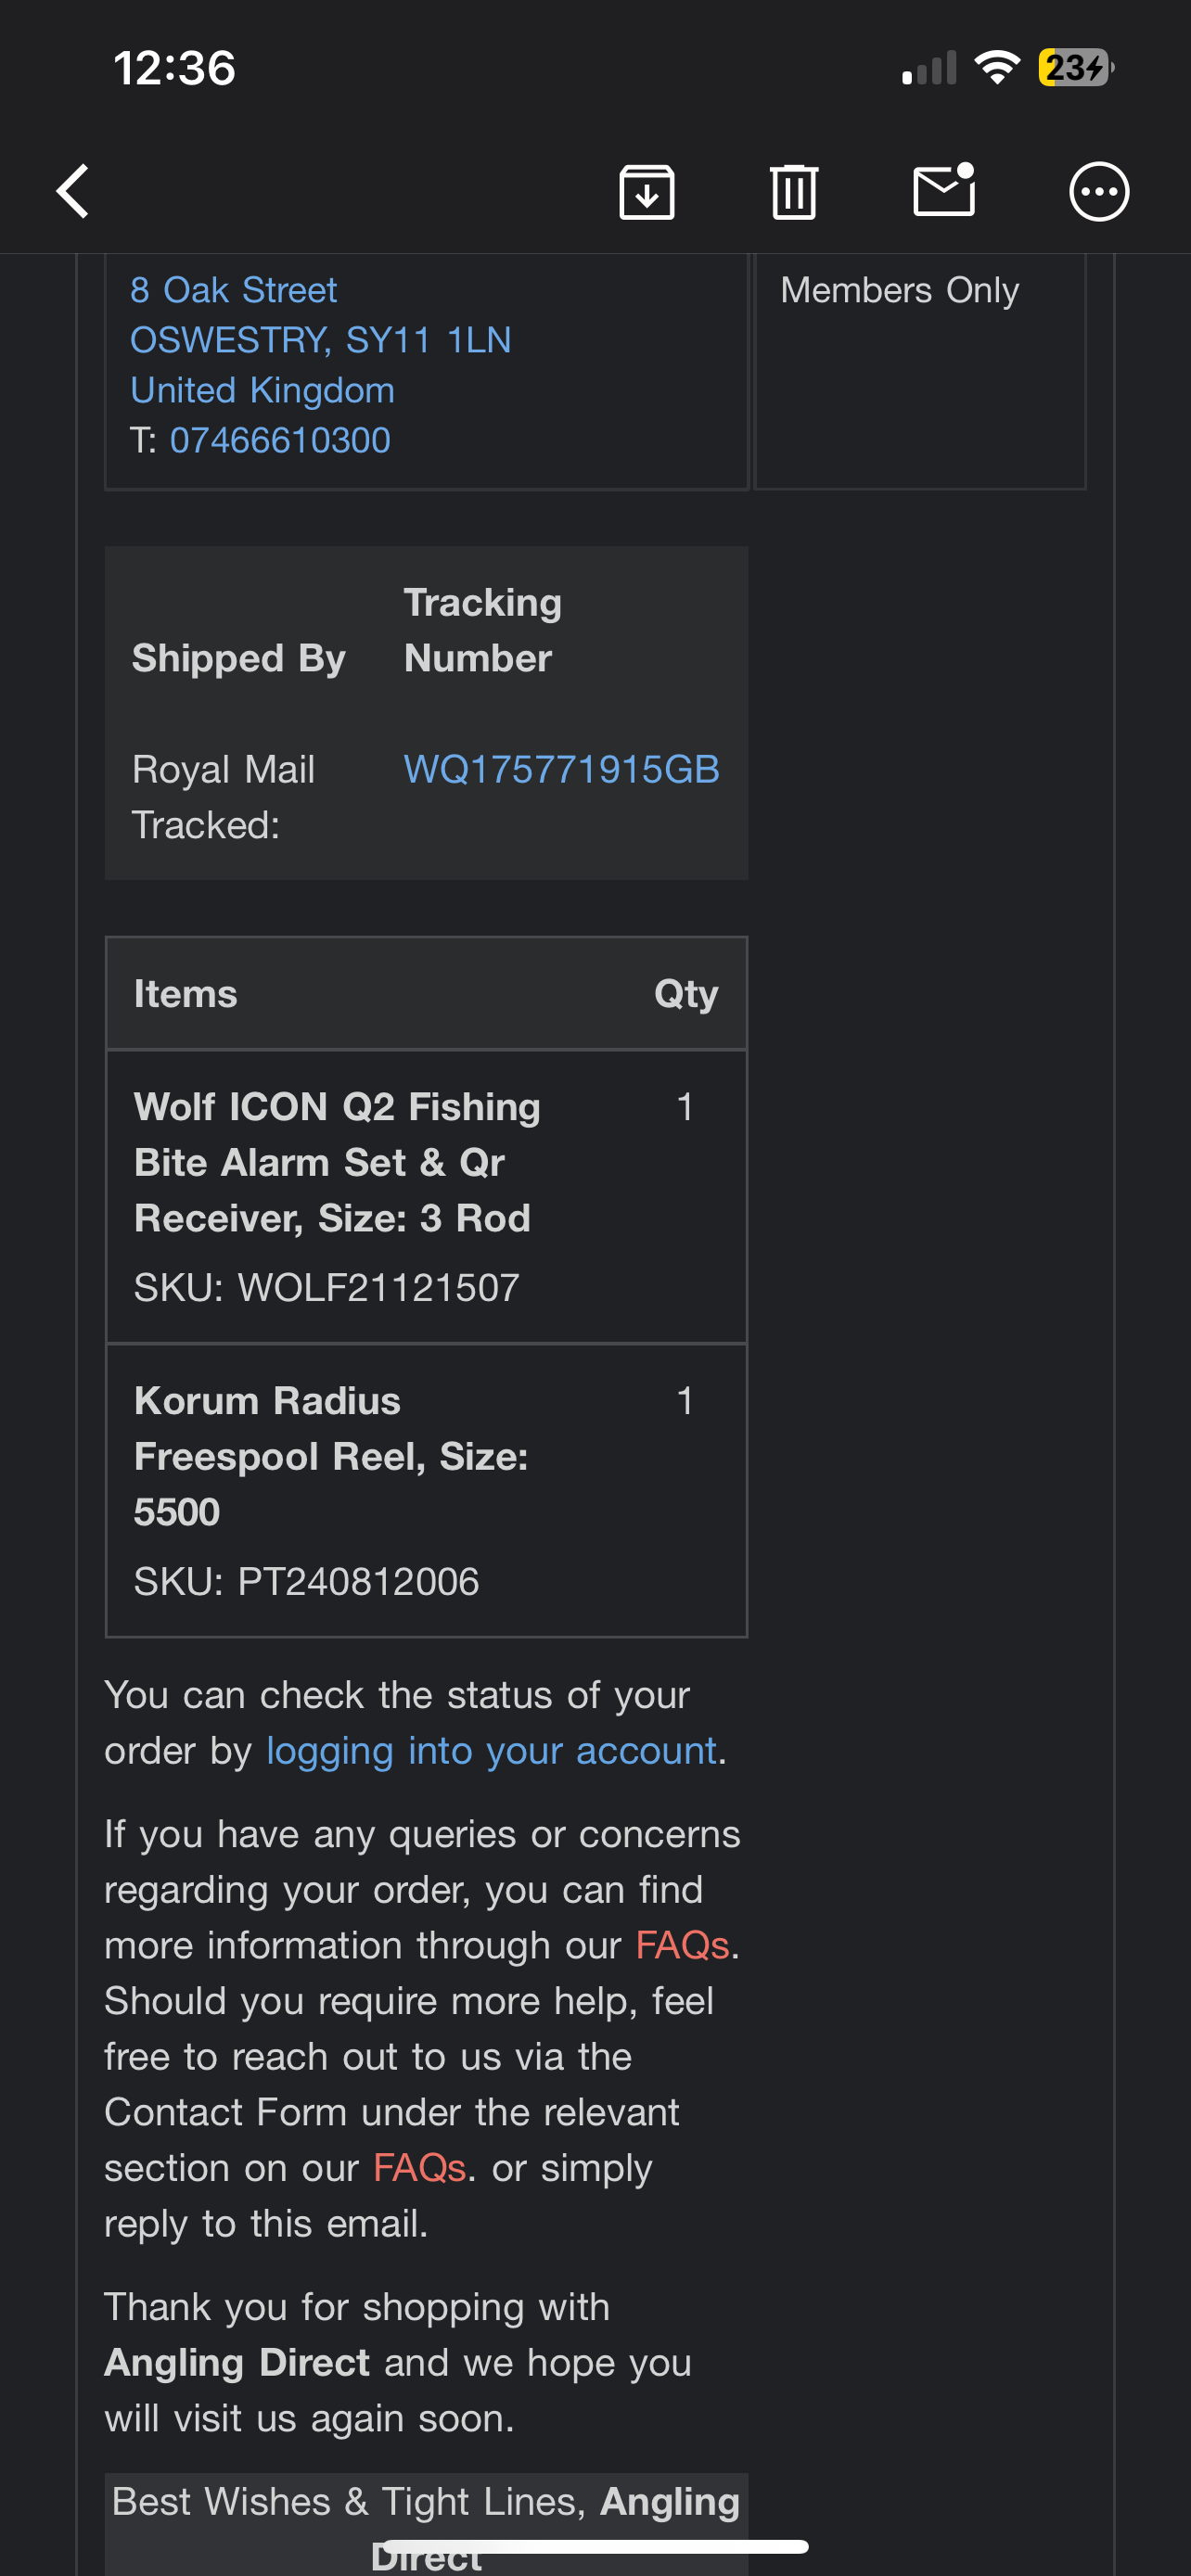Screen dimensions: 1191x2576
Task: Archive this email
Action: point(646,190)
